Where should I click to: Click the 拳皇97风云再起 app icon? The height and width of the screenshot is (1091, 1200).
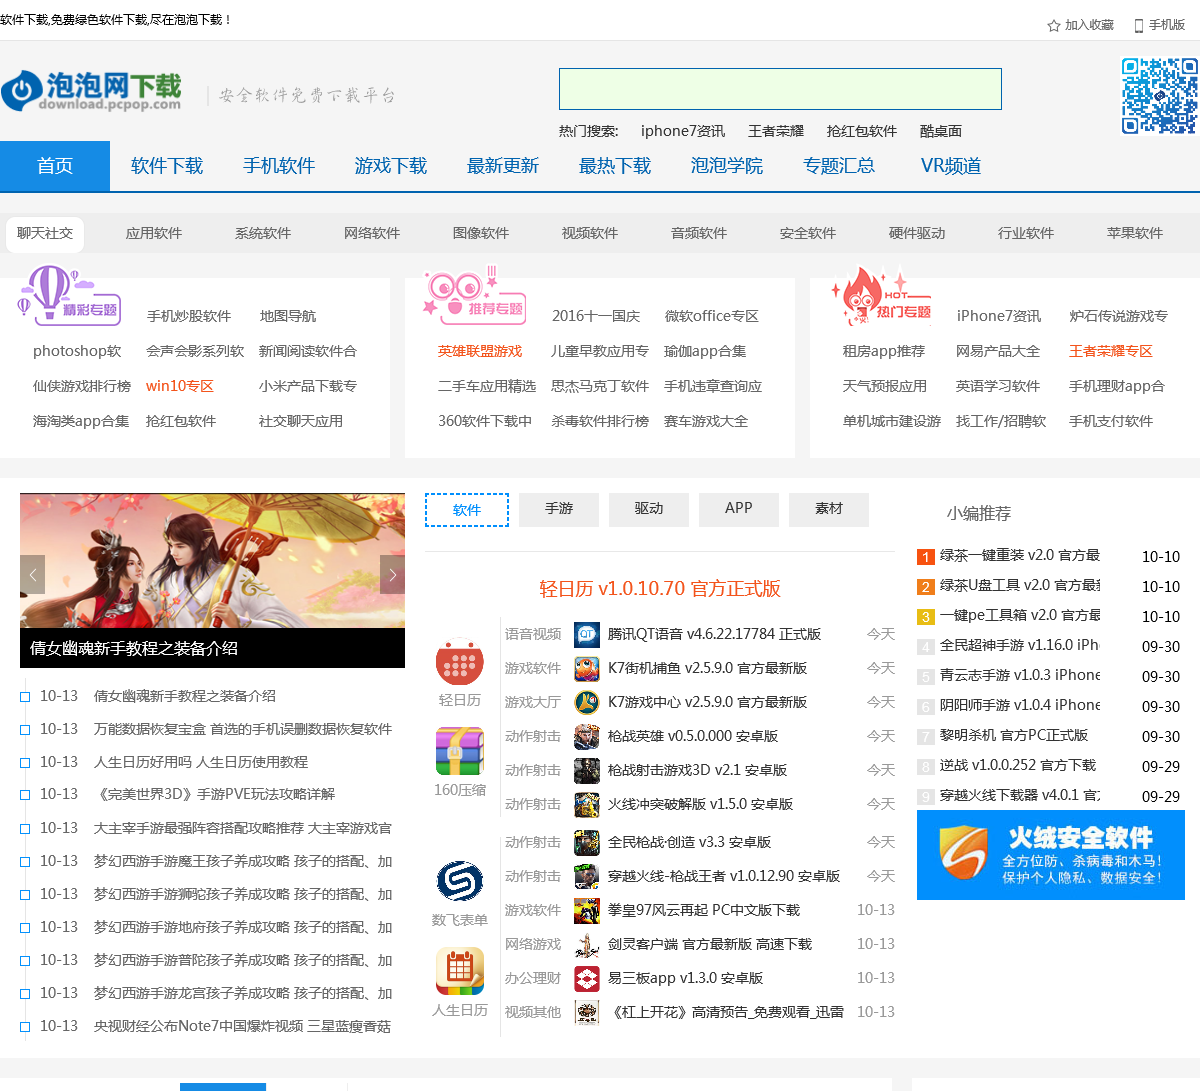[587, 910]
